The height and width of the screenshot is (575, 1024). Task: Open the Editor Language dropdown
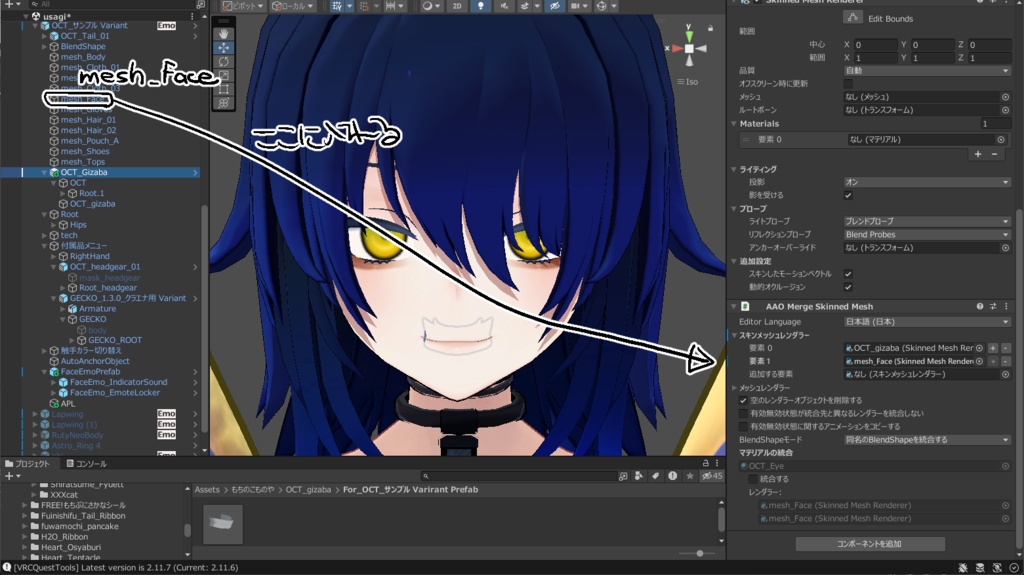click(927, 322)
